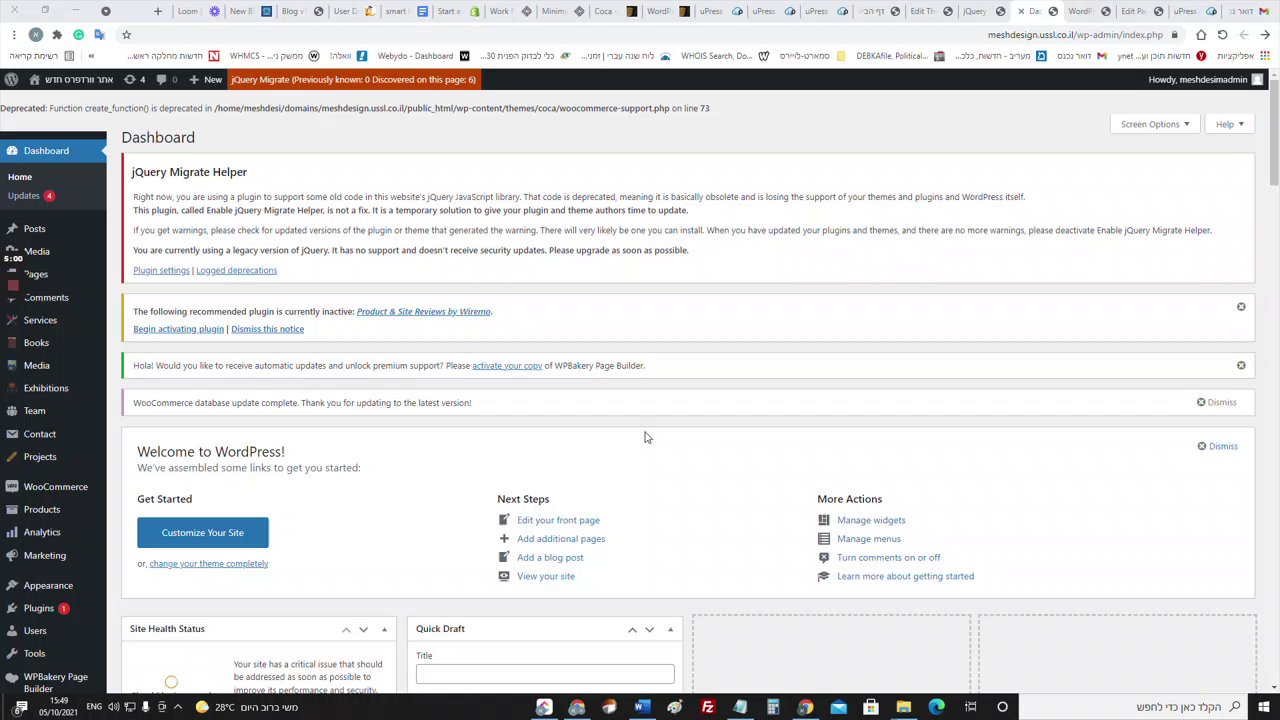Click into the Quick Draft Title field
The image size is (1280, 720).
tap(545, 674)
